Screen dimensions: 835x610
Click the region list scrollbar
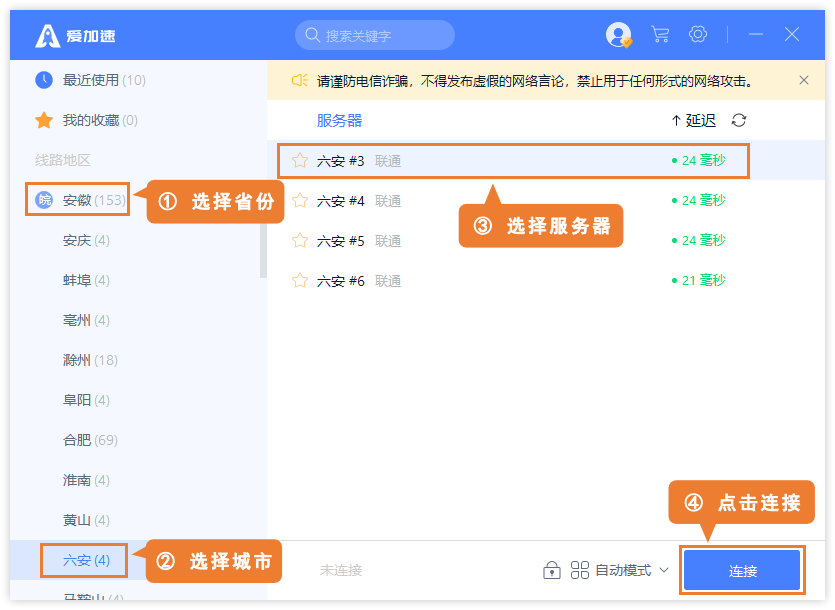[x=263, y=248]
